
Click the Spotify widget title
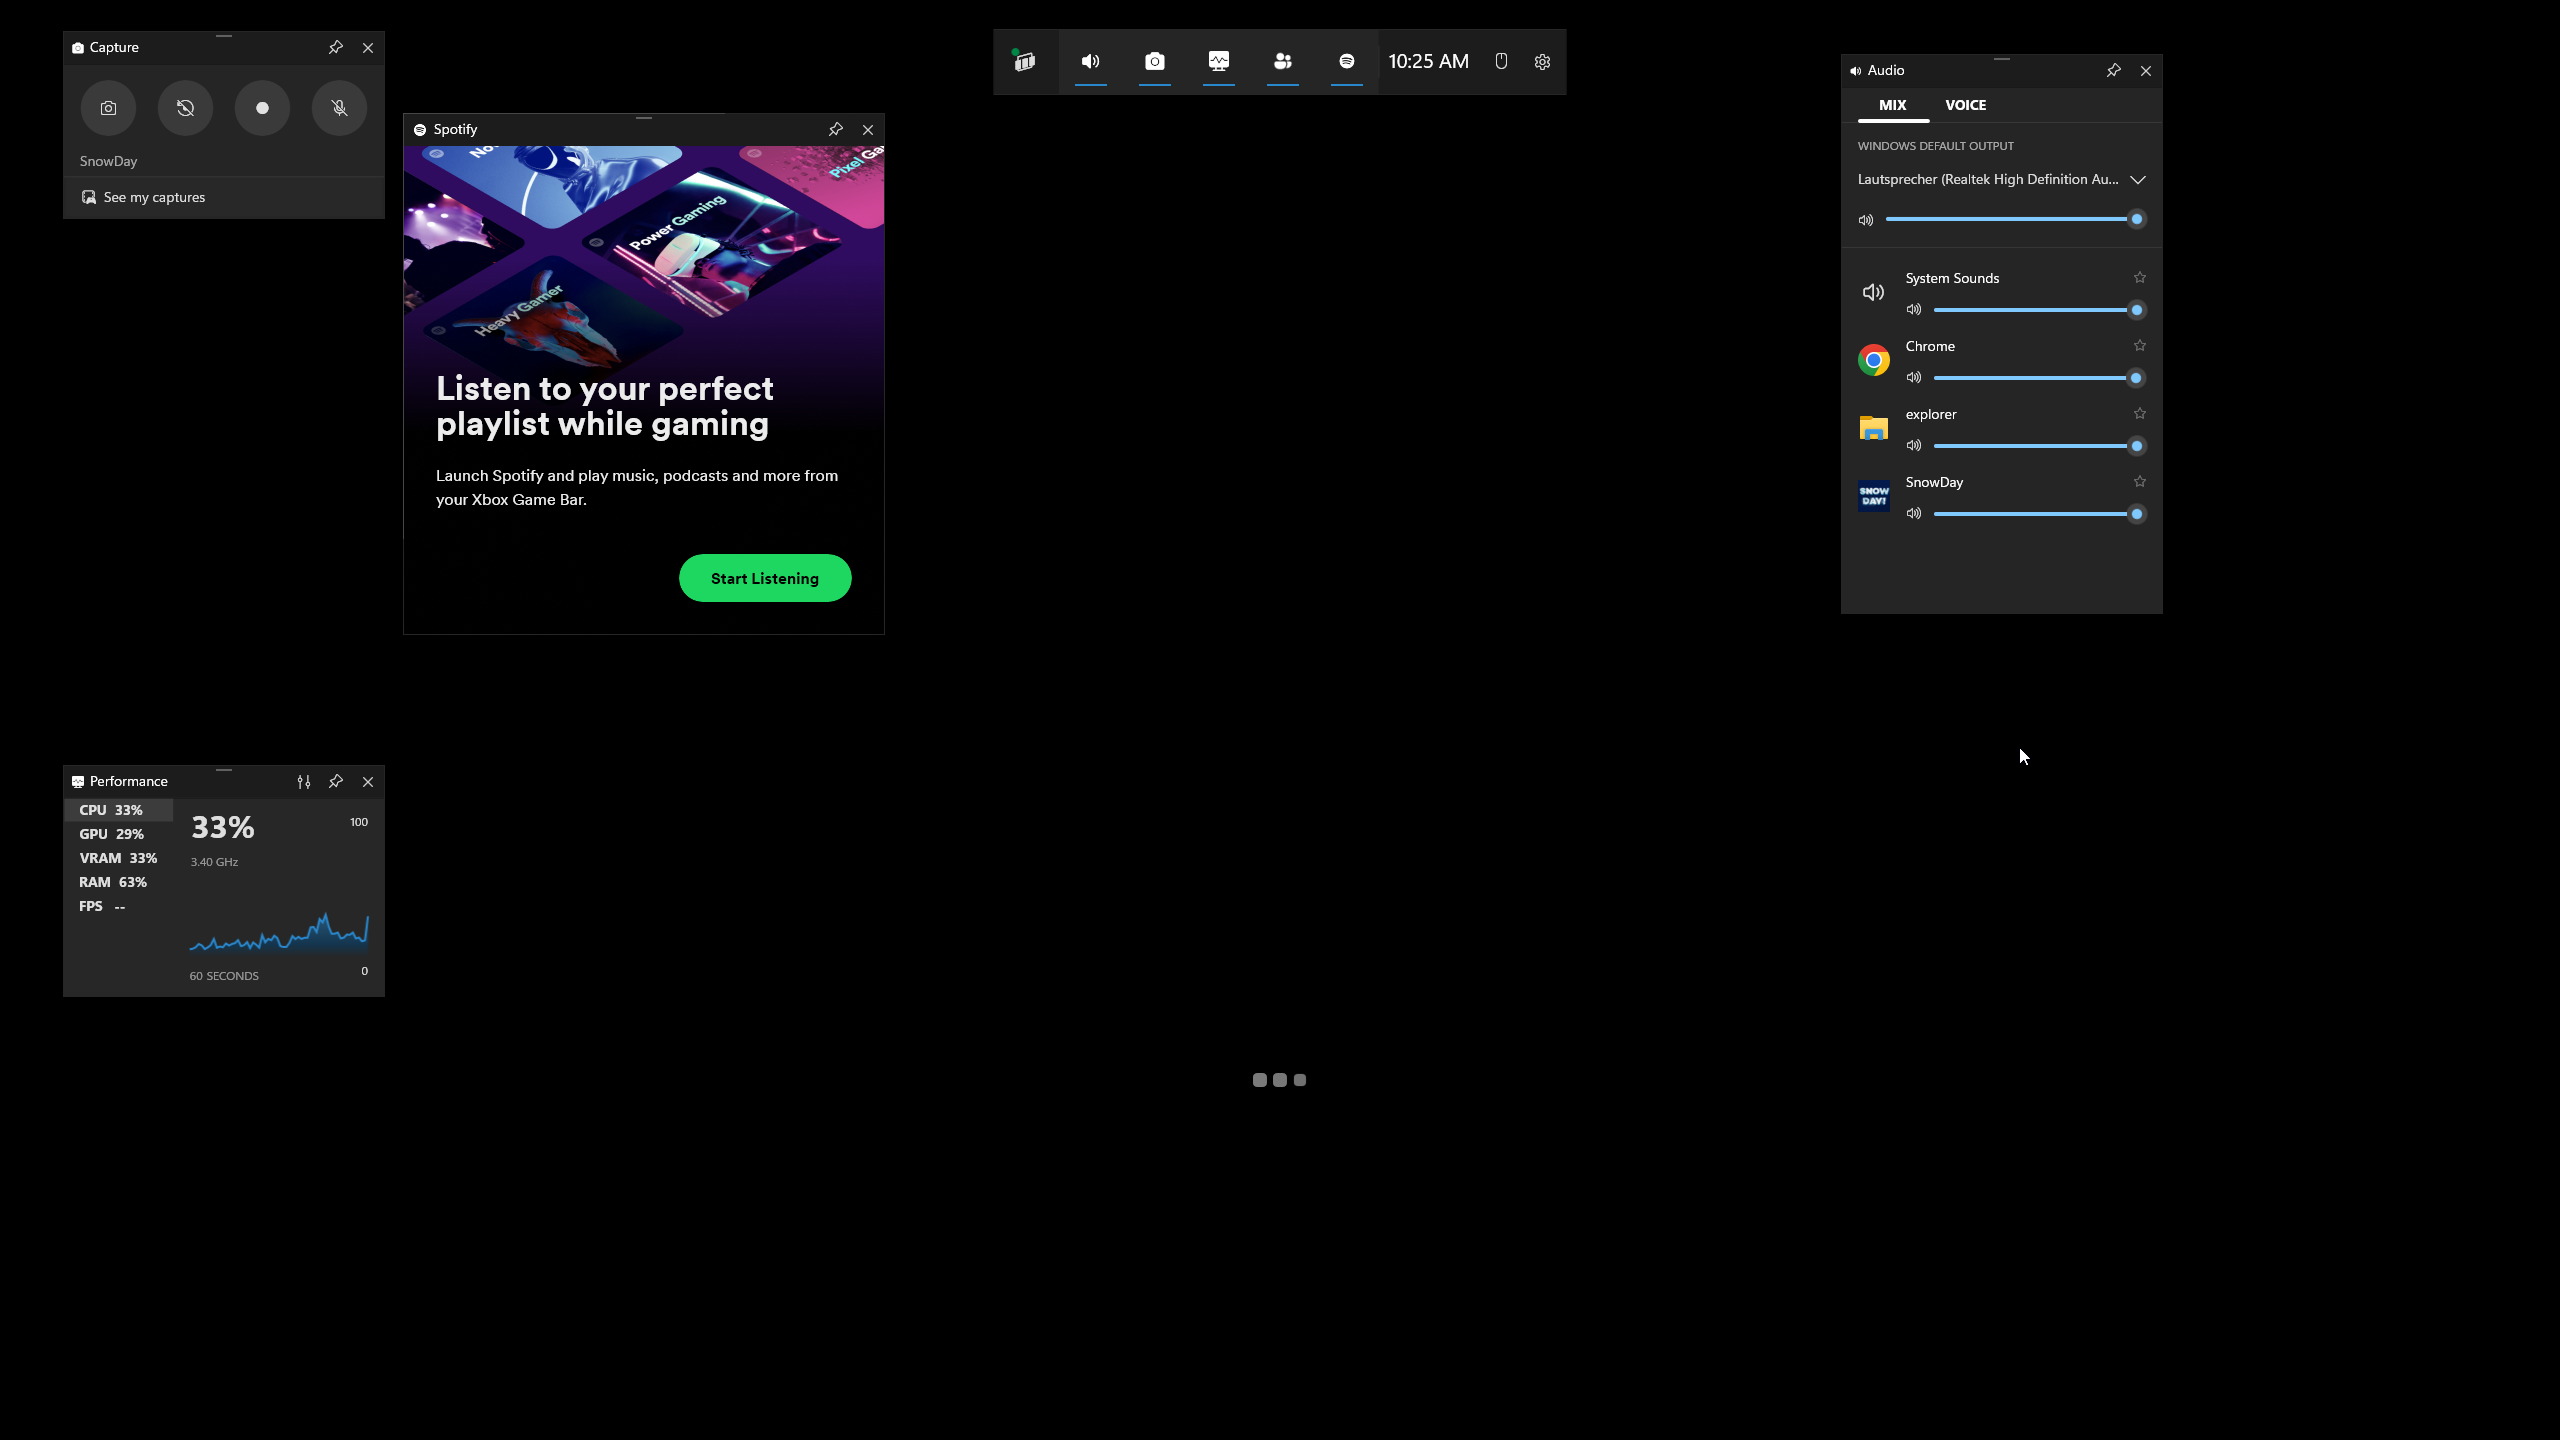[455, 129]
